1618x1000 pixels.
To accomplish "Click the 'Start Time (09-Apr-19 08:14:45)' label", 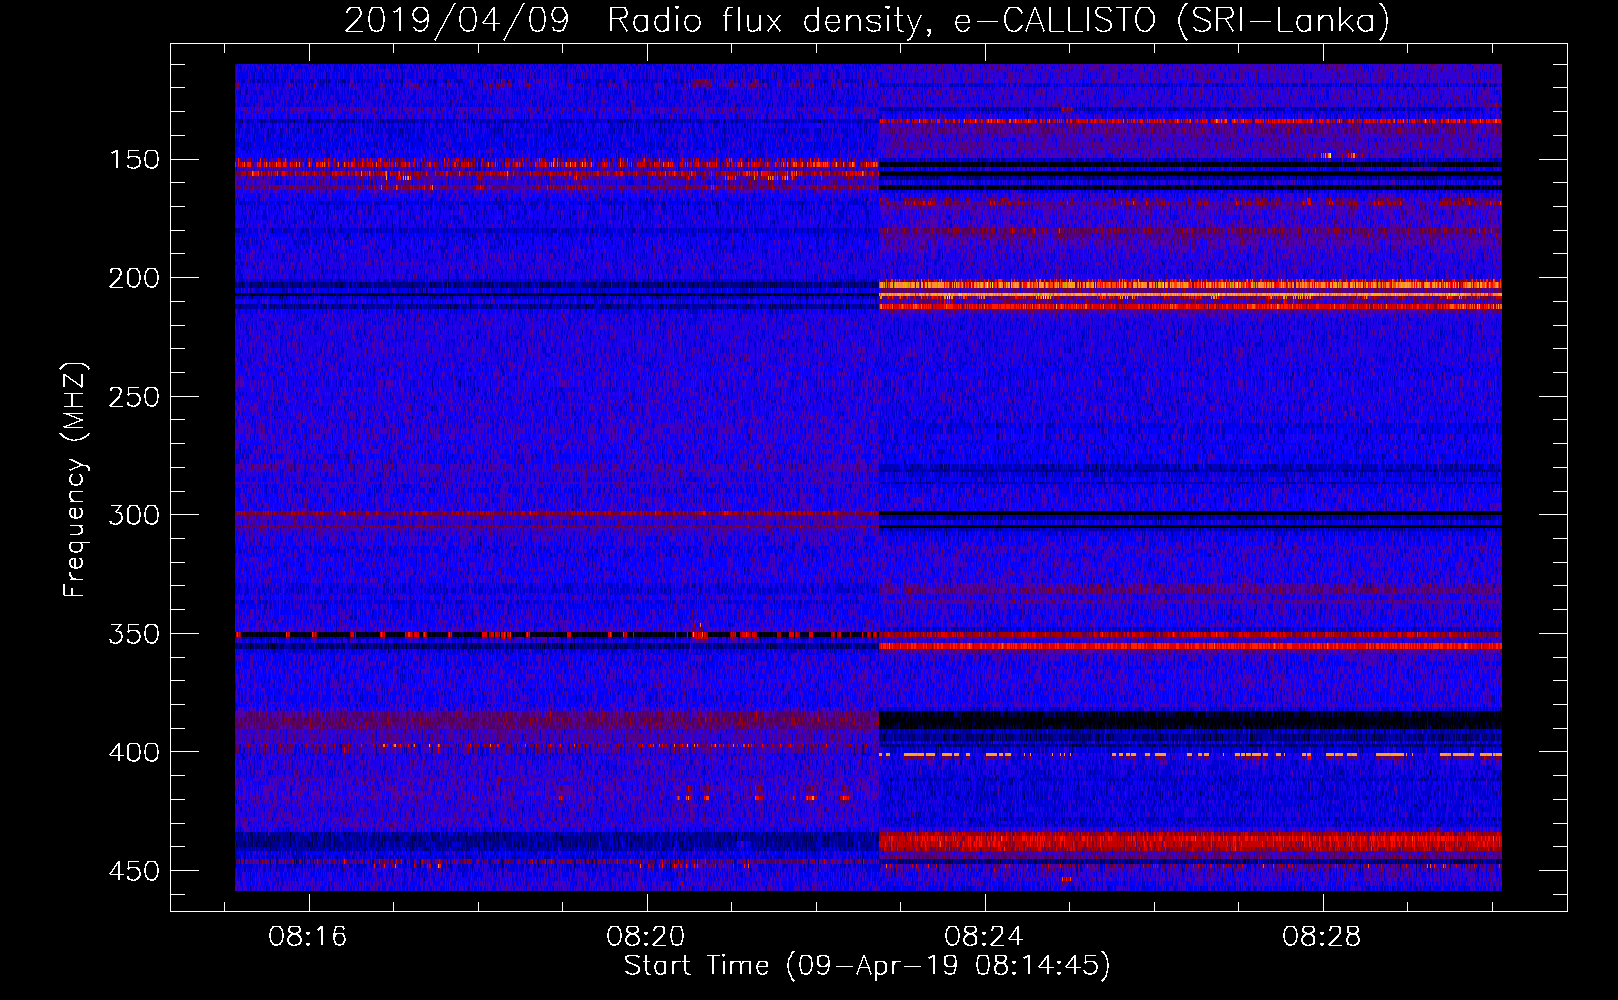I will [x=867, y=966].
